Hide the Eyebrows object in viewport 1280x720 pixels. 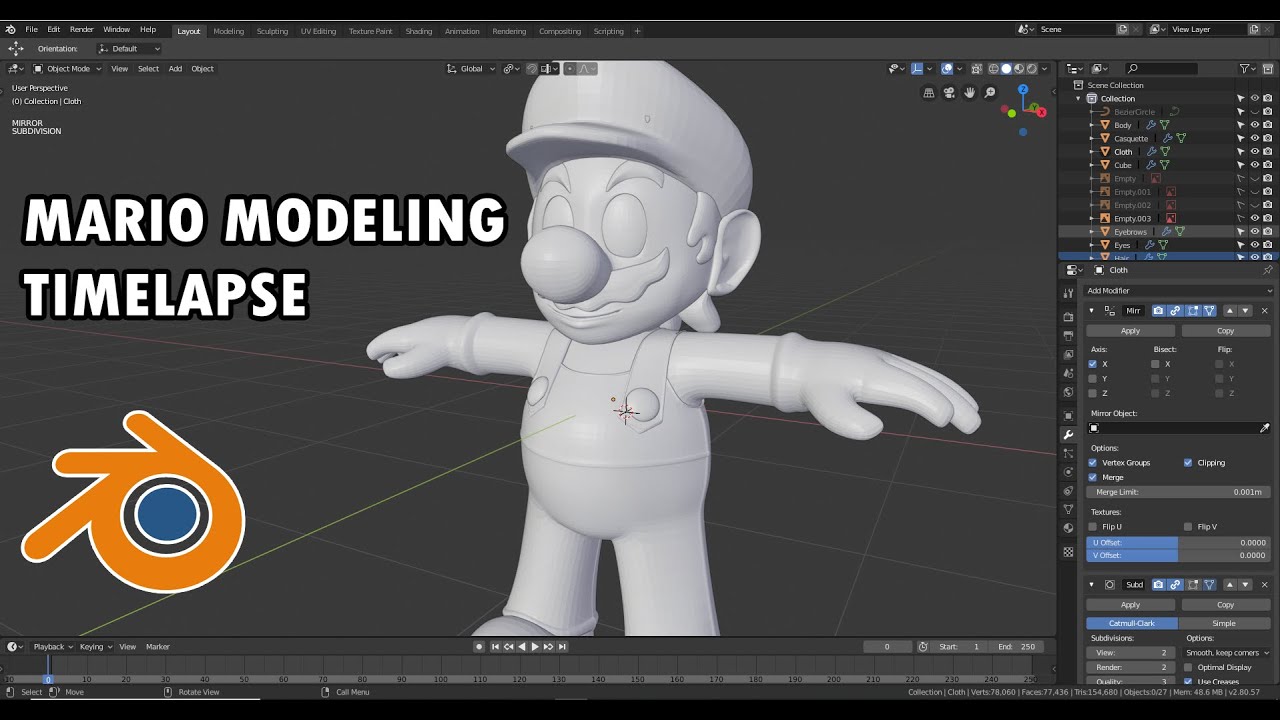click(1254, 231)
